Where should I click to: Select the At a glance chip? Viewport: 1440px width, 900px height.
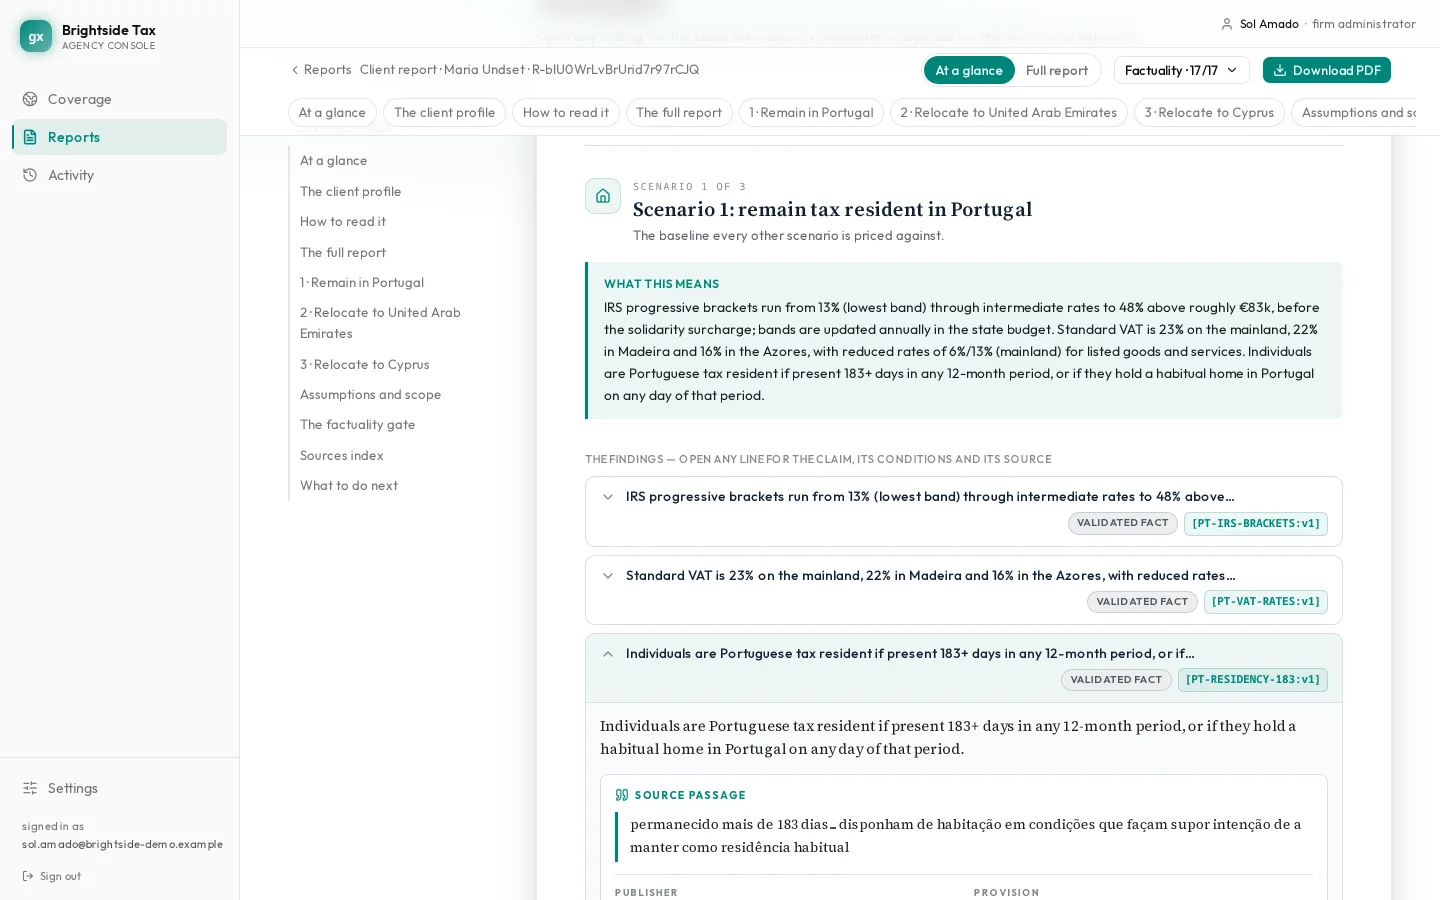click(332, 113)
